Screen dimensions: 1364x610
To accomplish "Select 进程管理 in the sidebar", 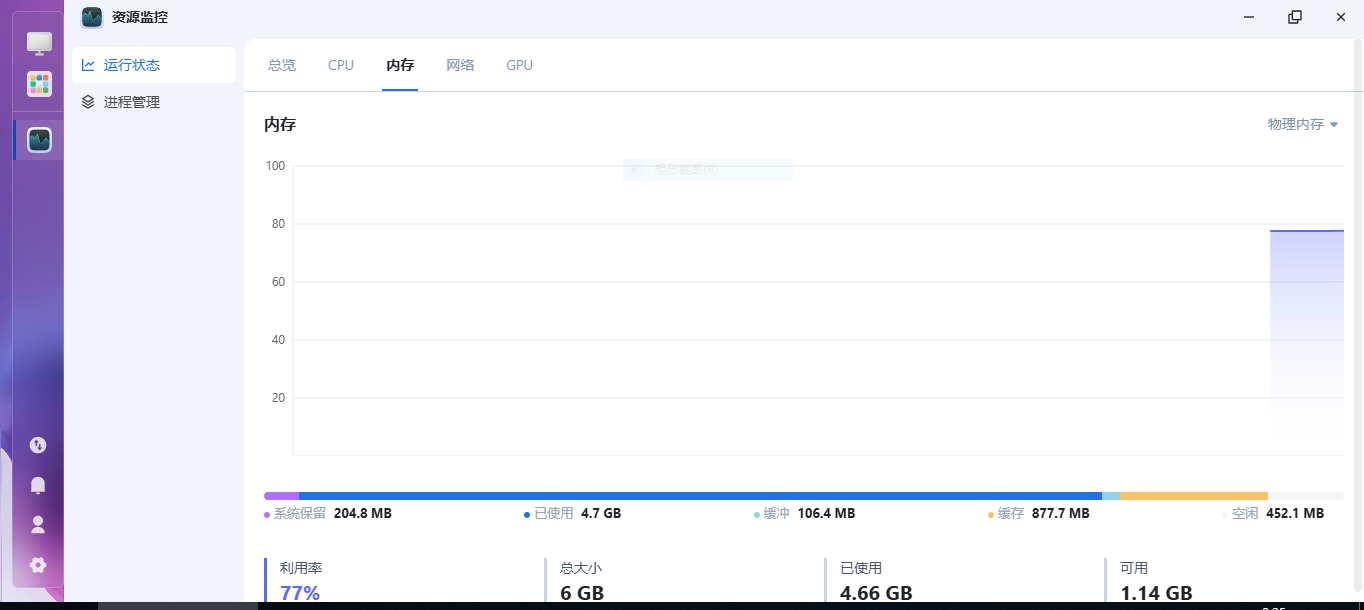I will pos(154,102).
